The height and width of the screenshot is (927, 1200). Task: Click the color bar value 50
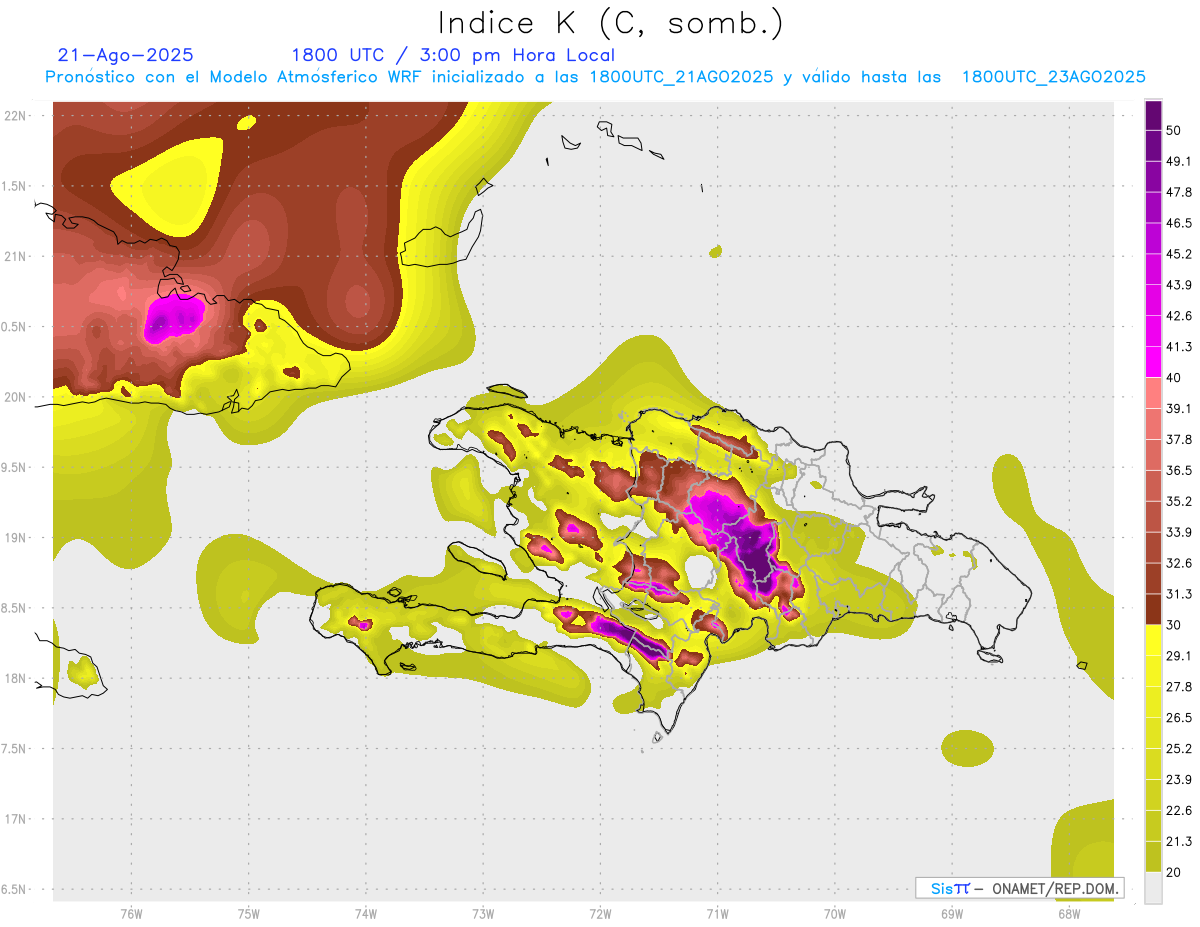point(1175,130)
